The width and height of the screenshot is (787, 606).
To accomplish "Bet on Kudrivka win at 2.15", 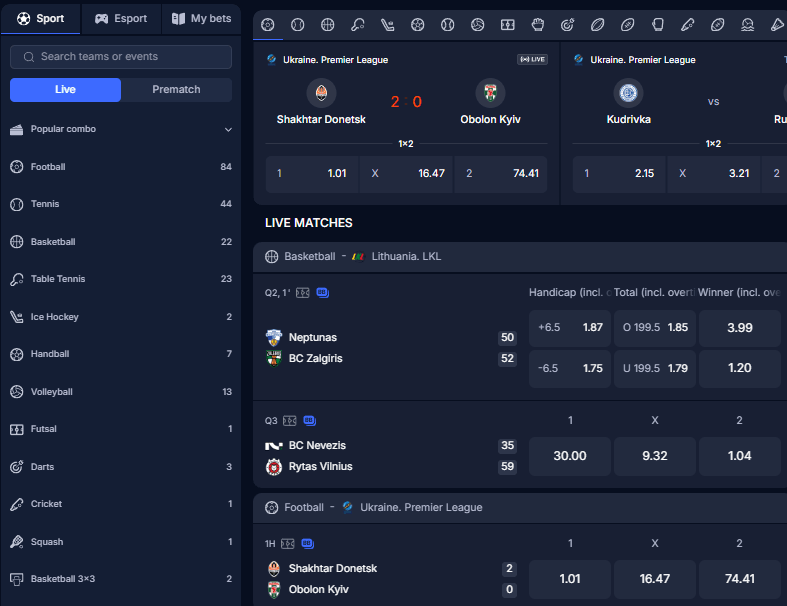I will pyautogui.click(x=619, y=174).
